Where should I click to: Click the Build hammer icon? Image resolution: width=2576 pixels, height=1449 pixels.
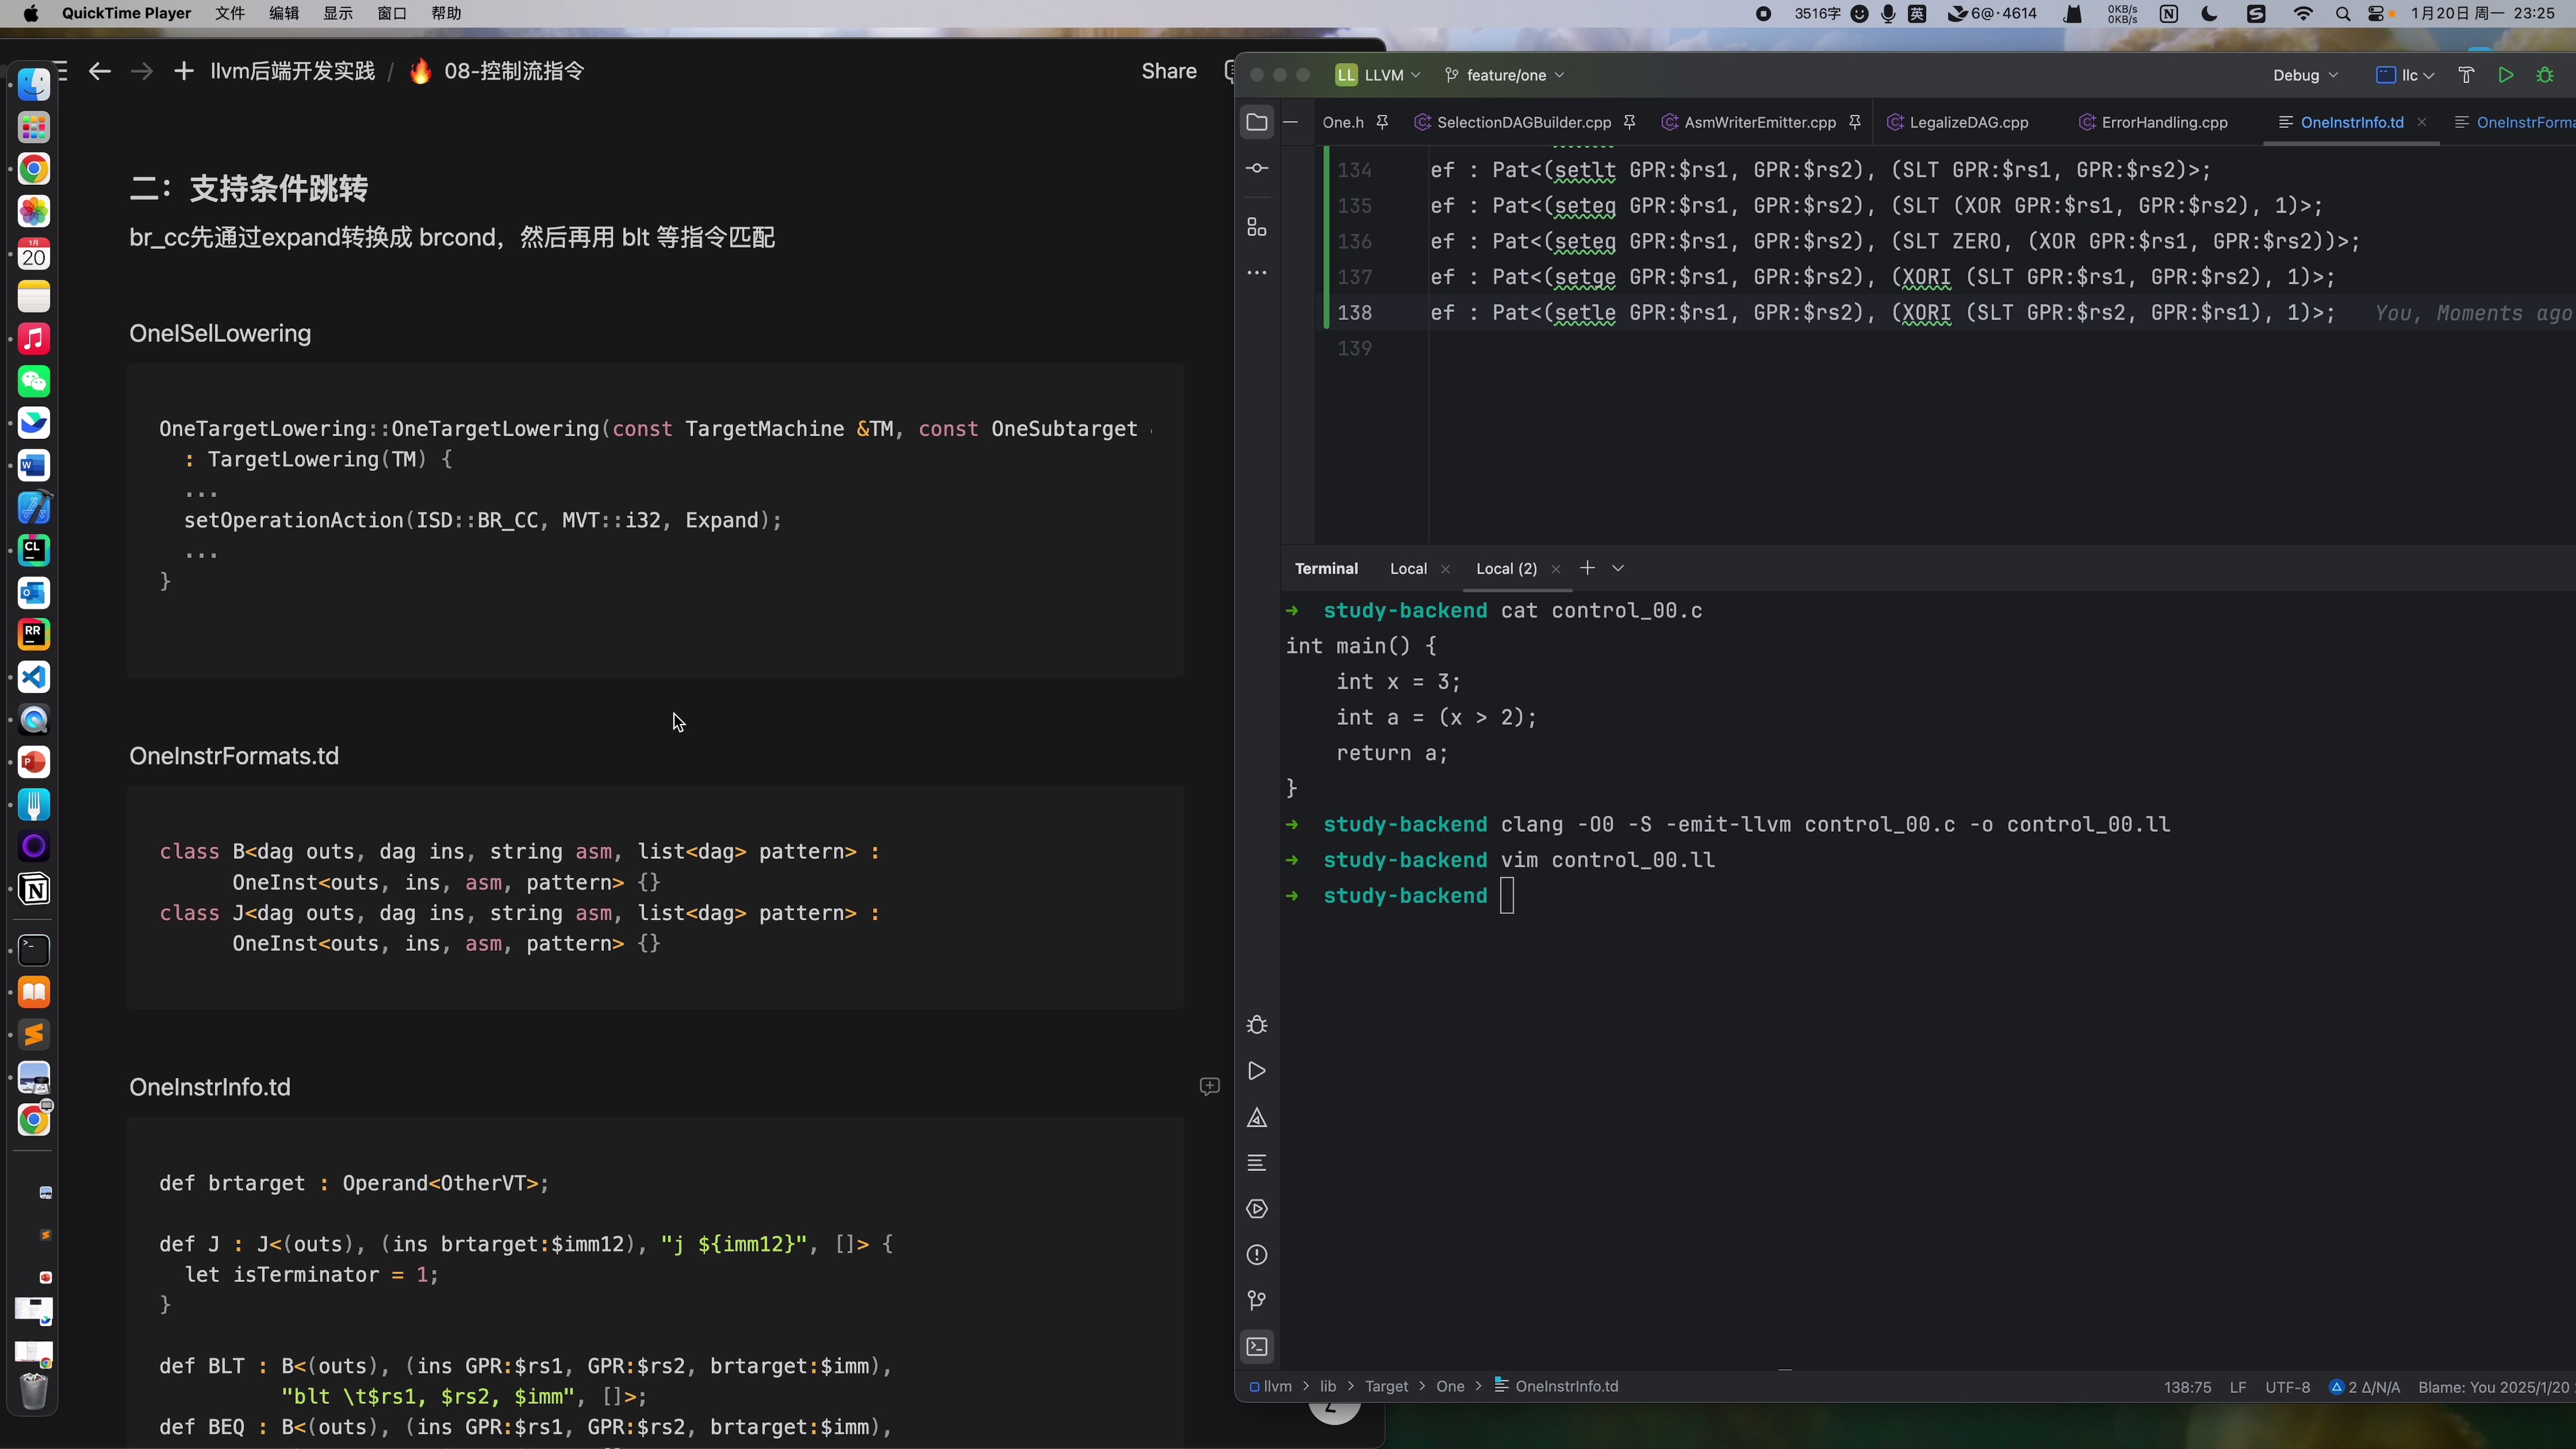[2466, 75]
